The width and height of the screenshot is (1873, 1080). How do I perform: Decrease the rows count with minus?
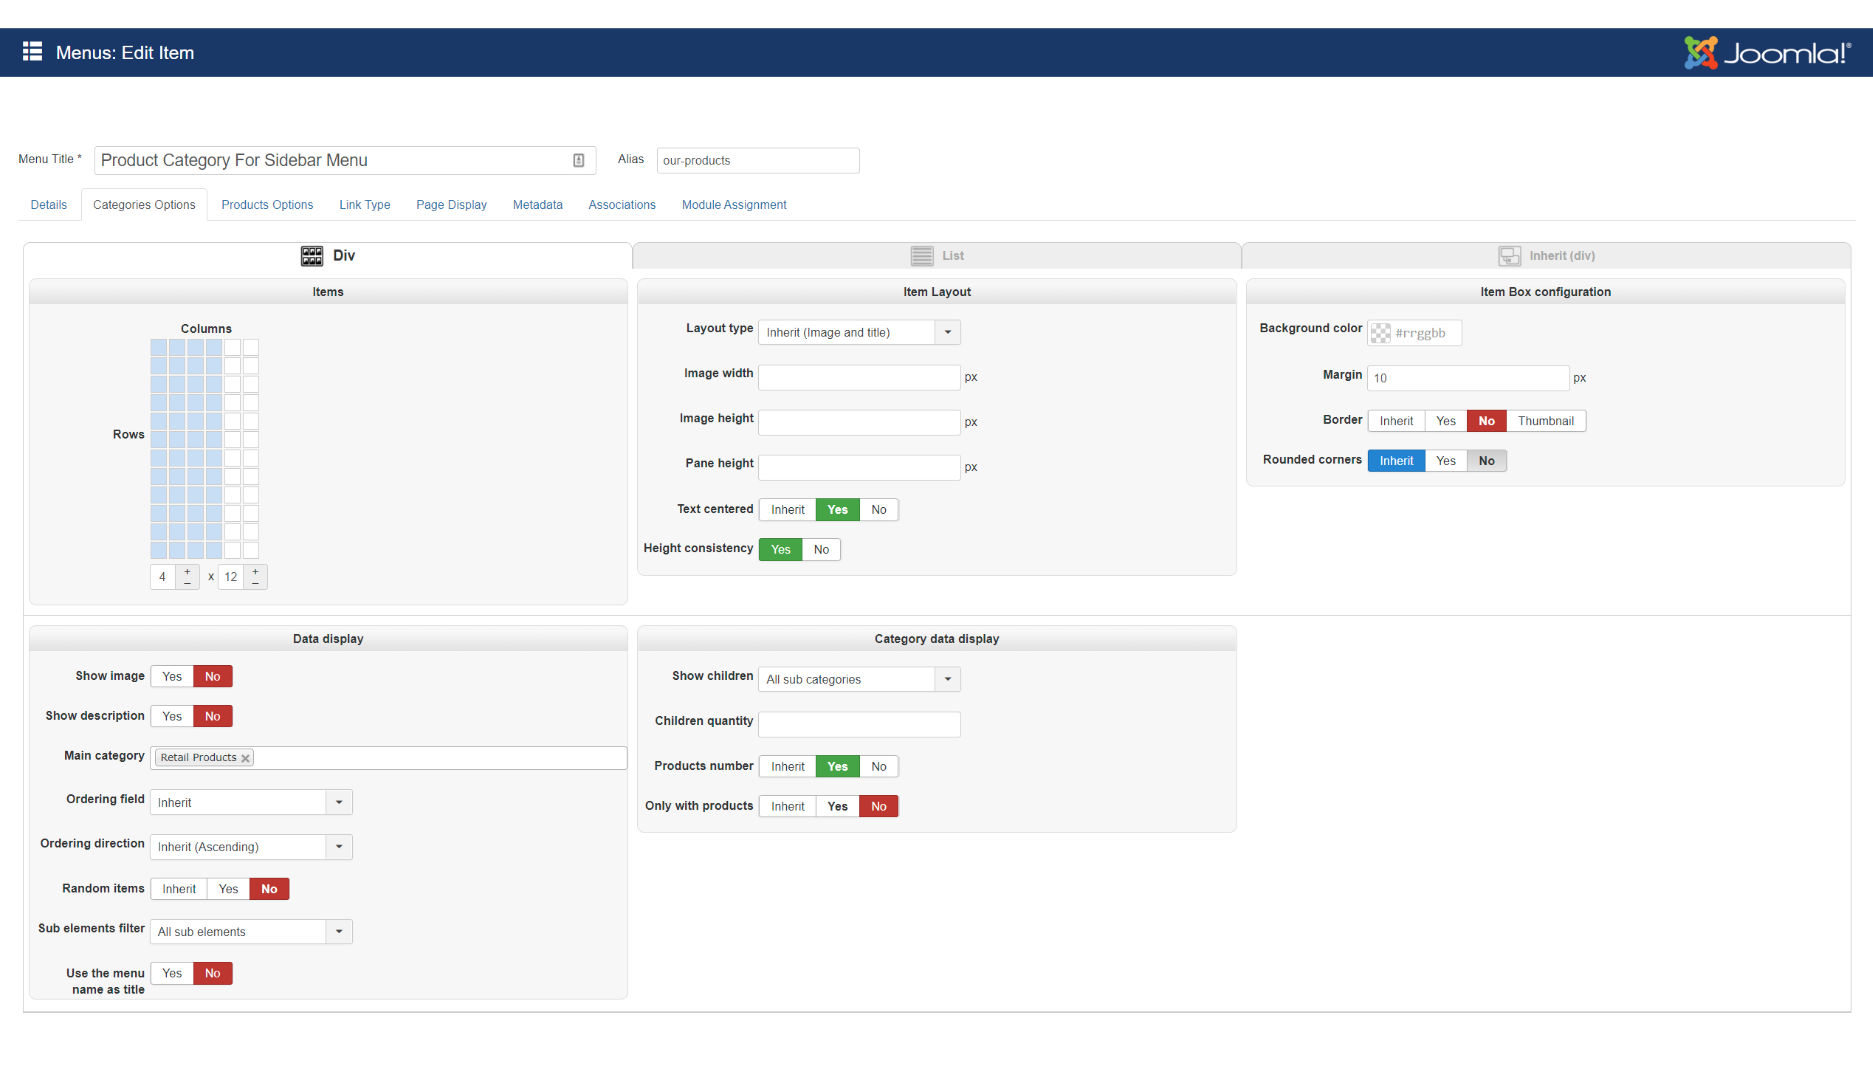click(x=255, y=582)
